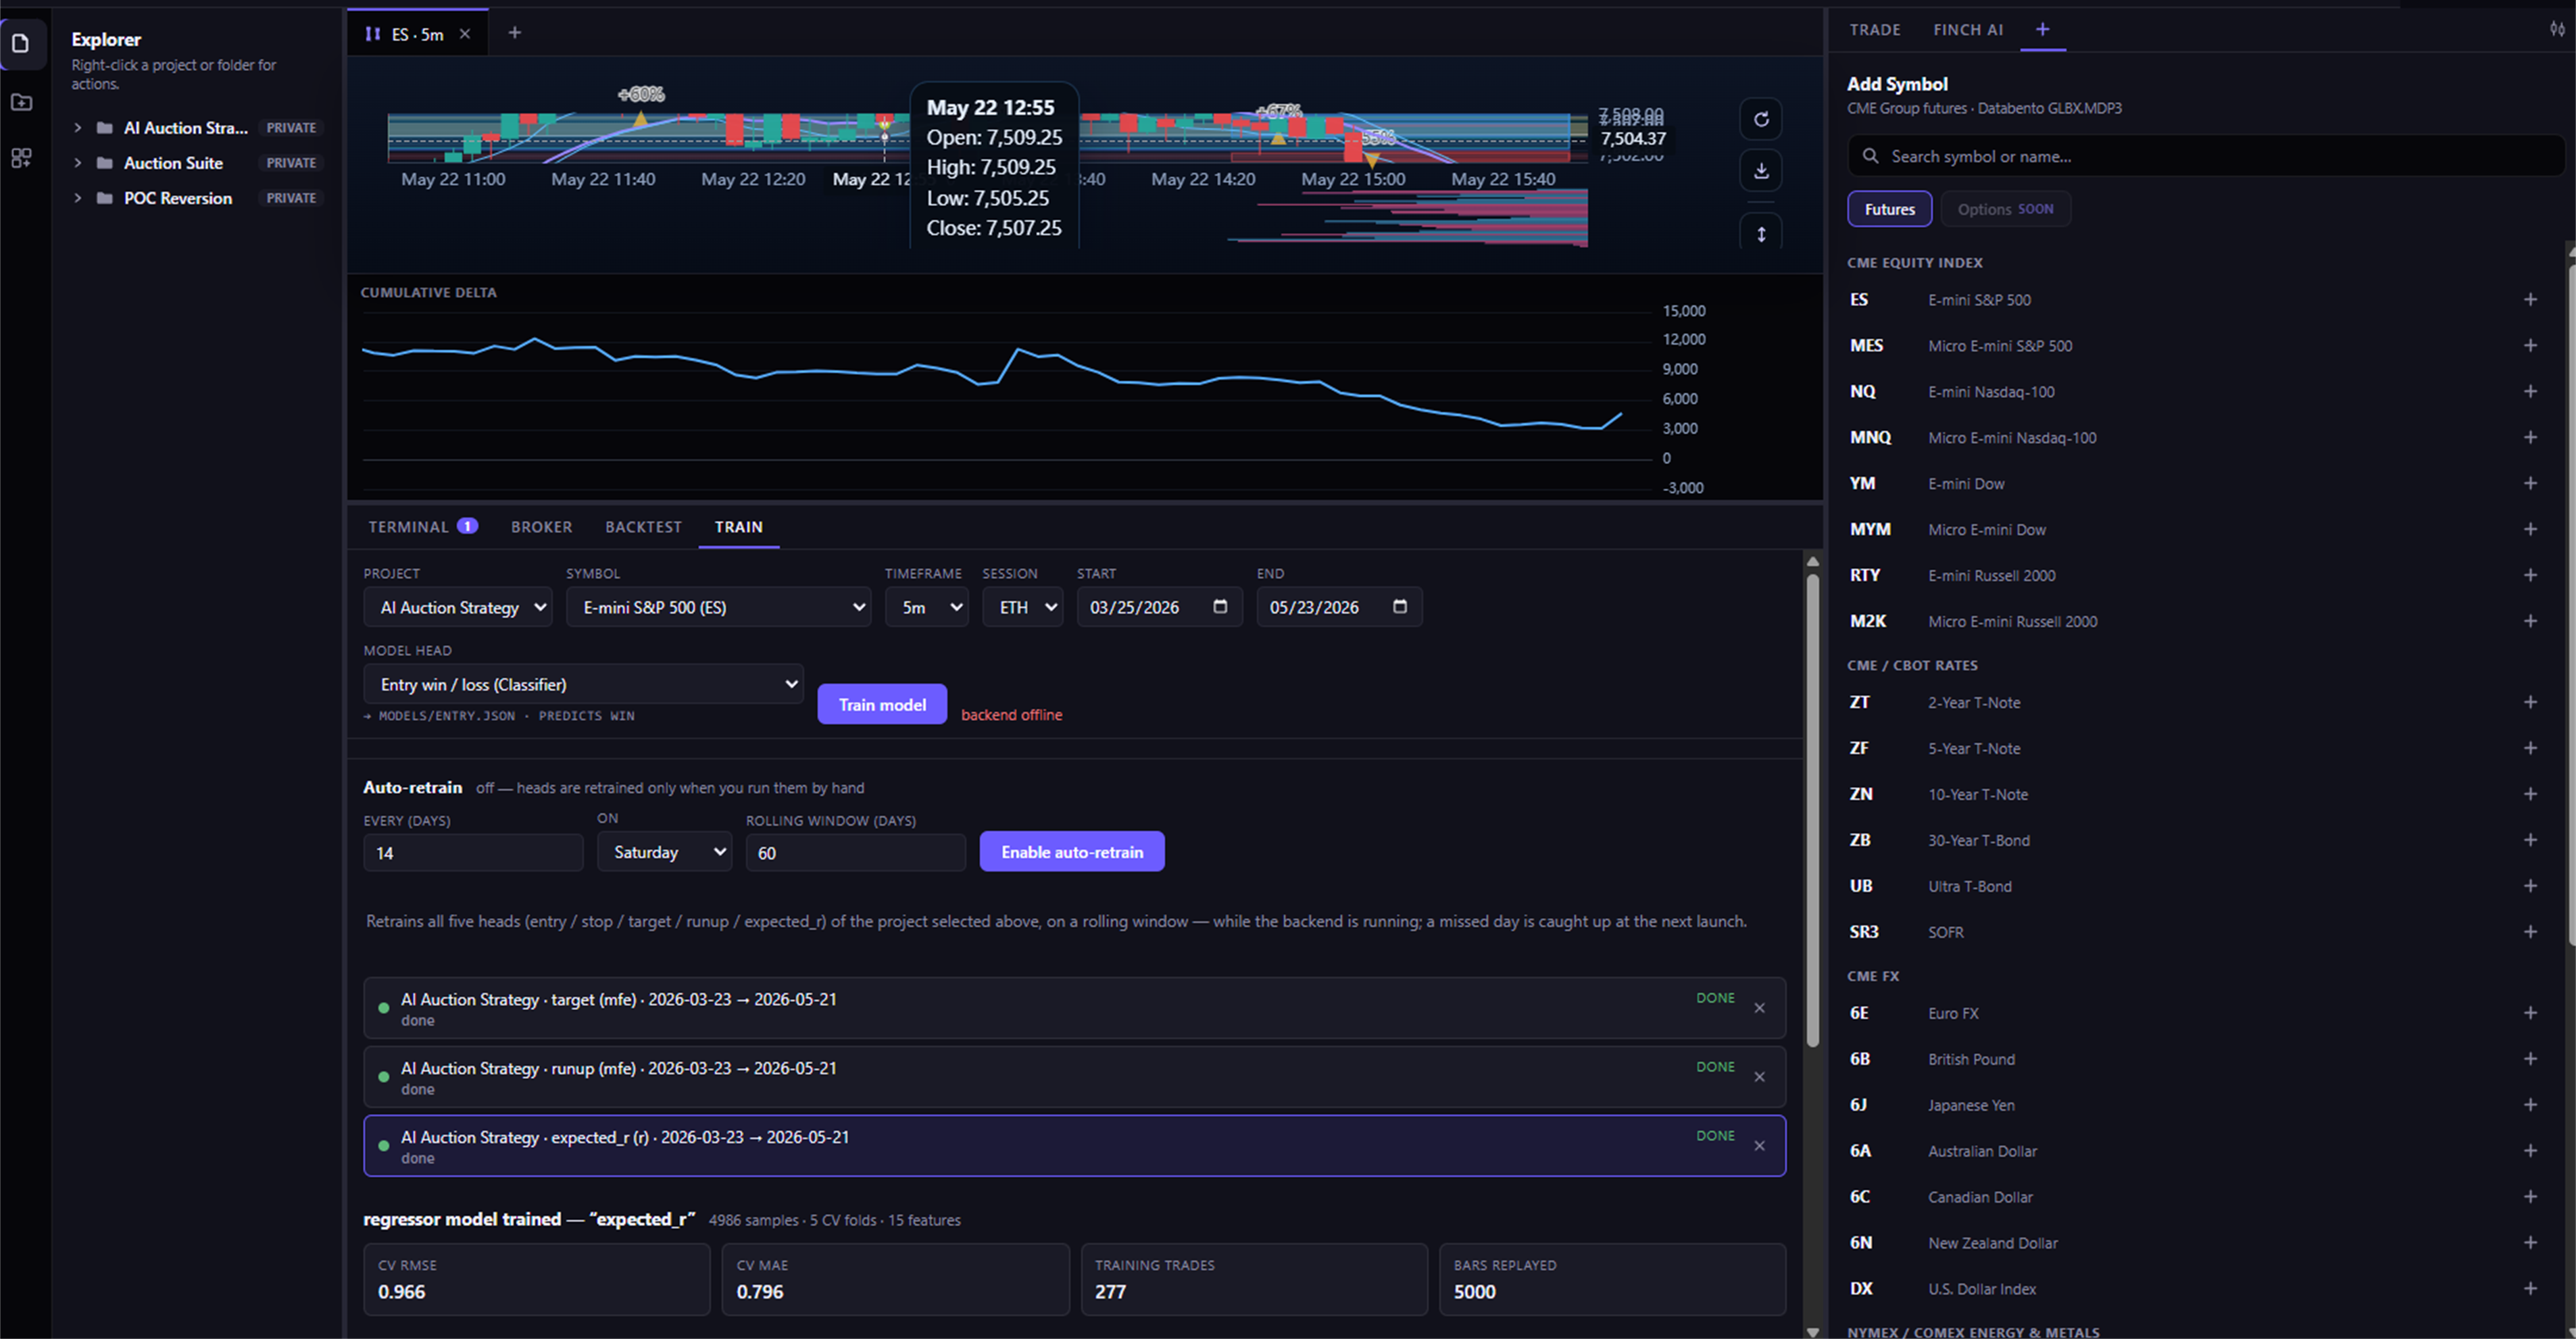
Task: Open the SYMBOL dropdown showing E-mini S&P 500
Action: [718, 608]
